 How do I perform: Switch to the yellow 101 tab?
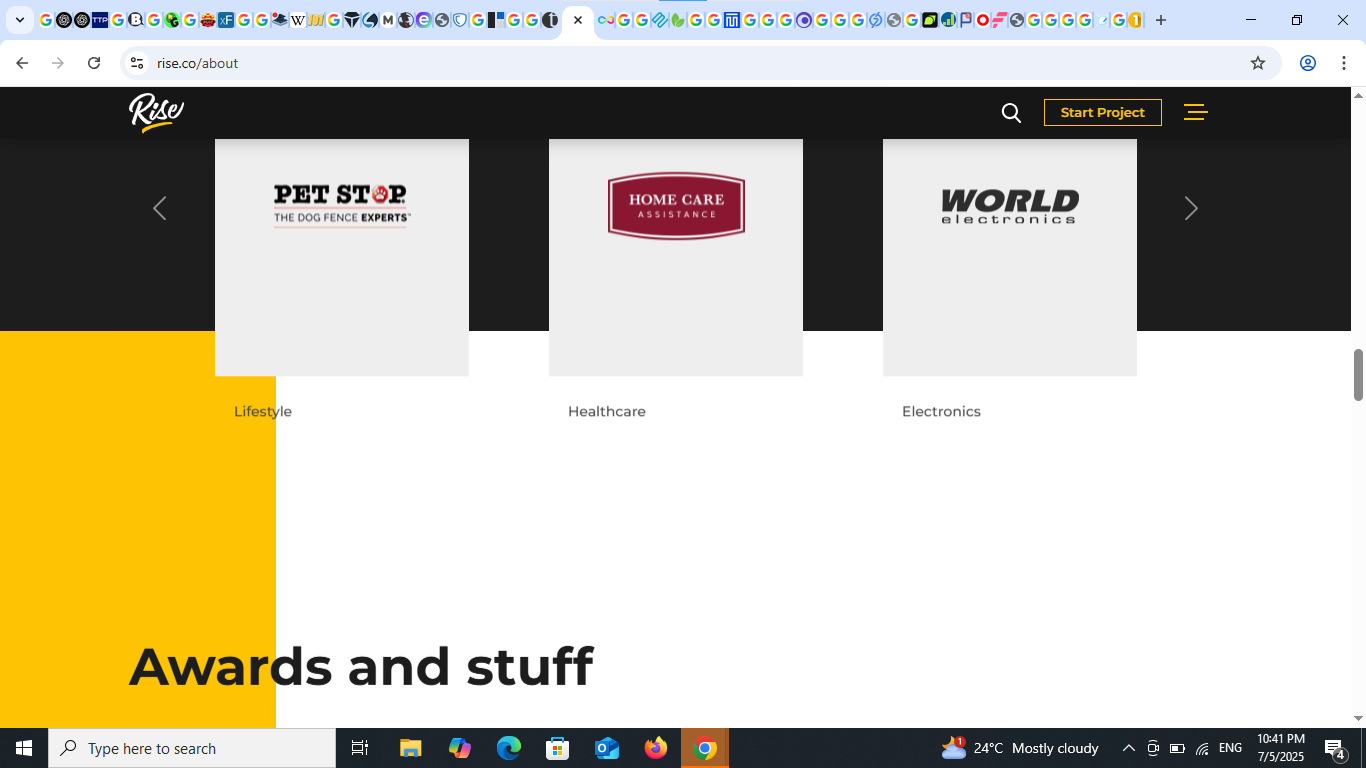[316, 20]
